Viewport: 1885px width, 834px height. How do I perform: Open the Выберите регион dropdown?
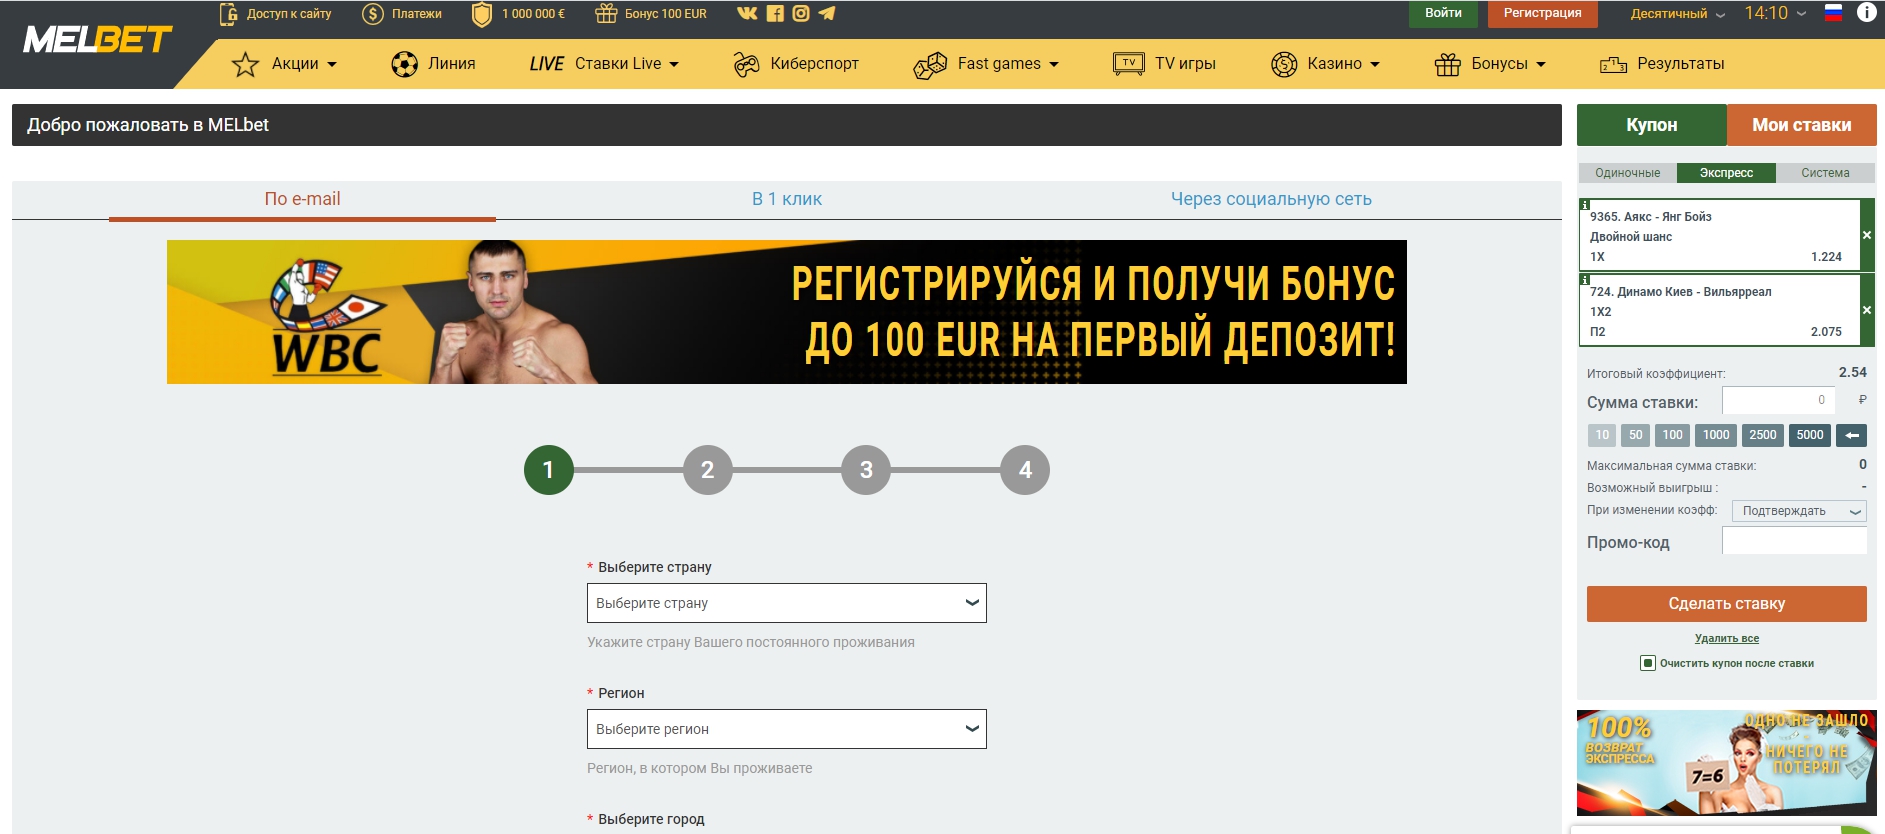click(x=787, y=729)
